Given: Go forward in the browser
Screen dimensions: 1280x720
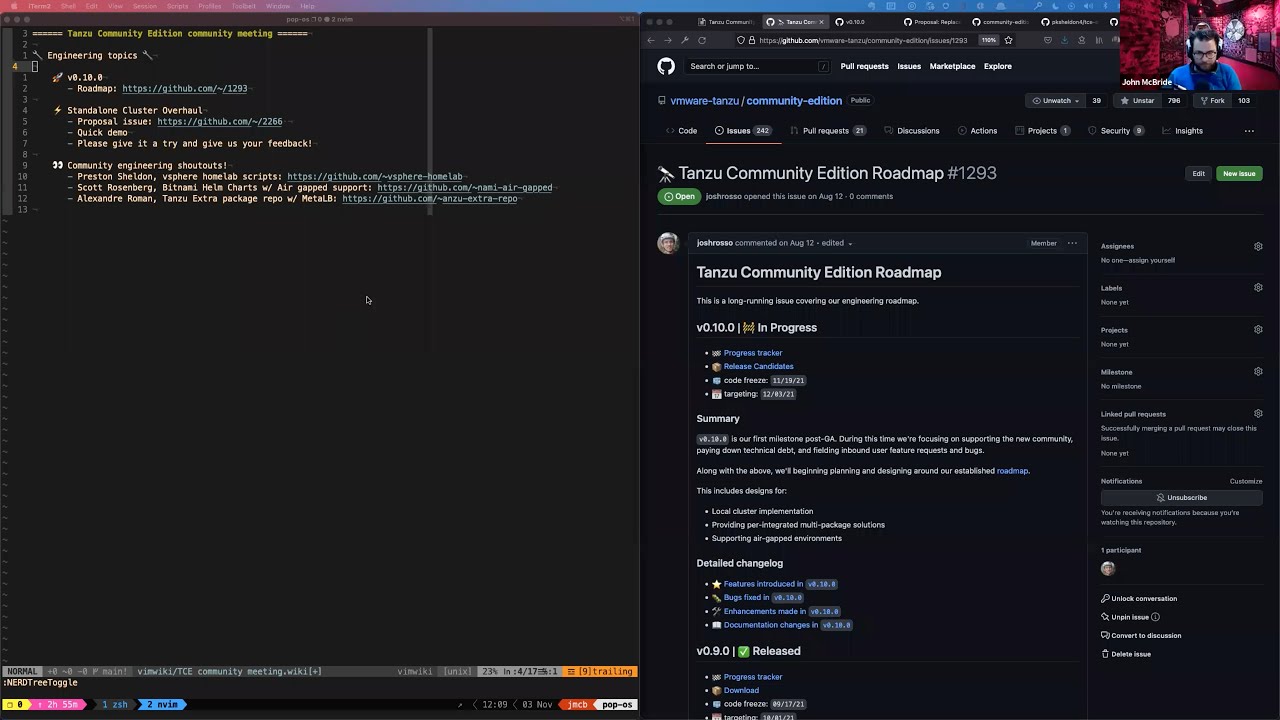Looking at the screenshot, I should click(x=668, y=40).
